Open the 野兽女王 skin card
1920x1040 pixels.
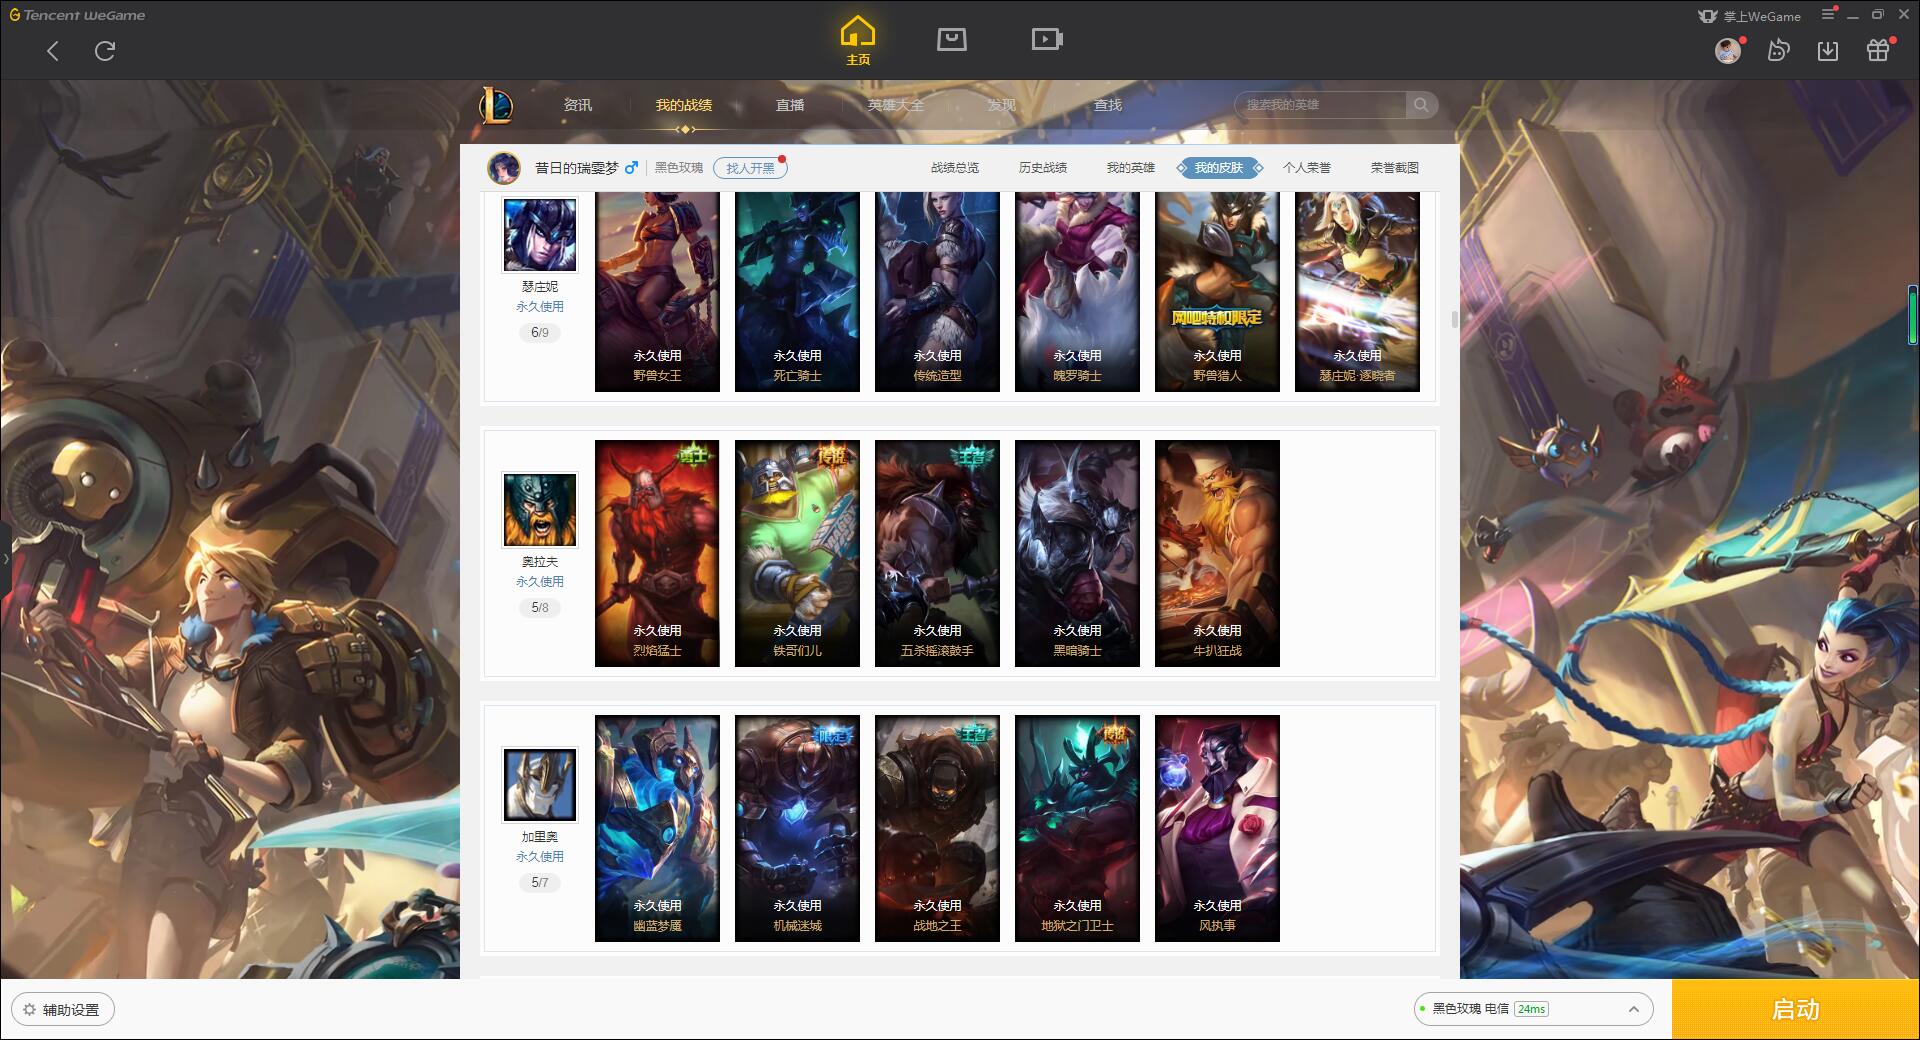[657, 291]
